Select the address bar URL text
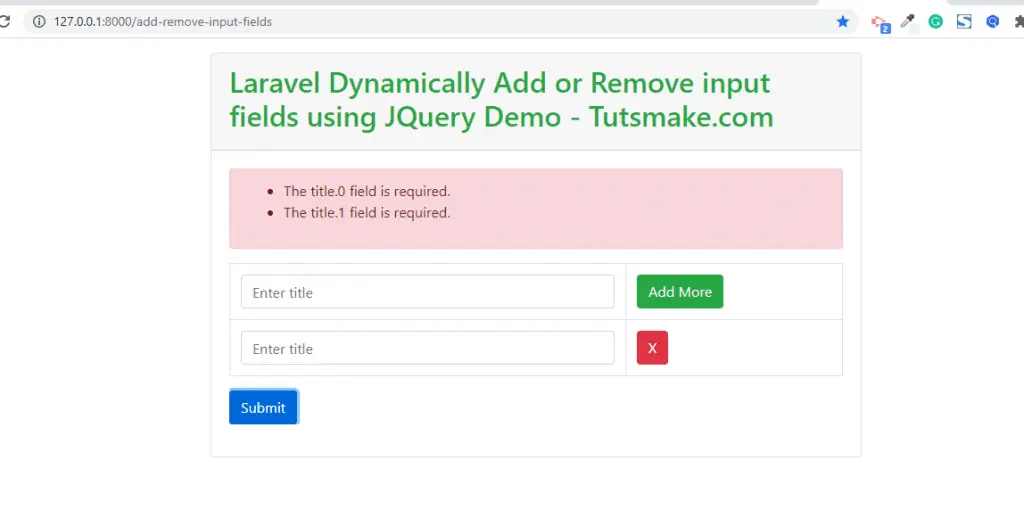This screenshot has height=526, width=1024. tap(163, 22)
